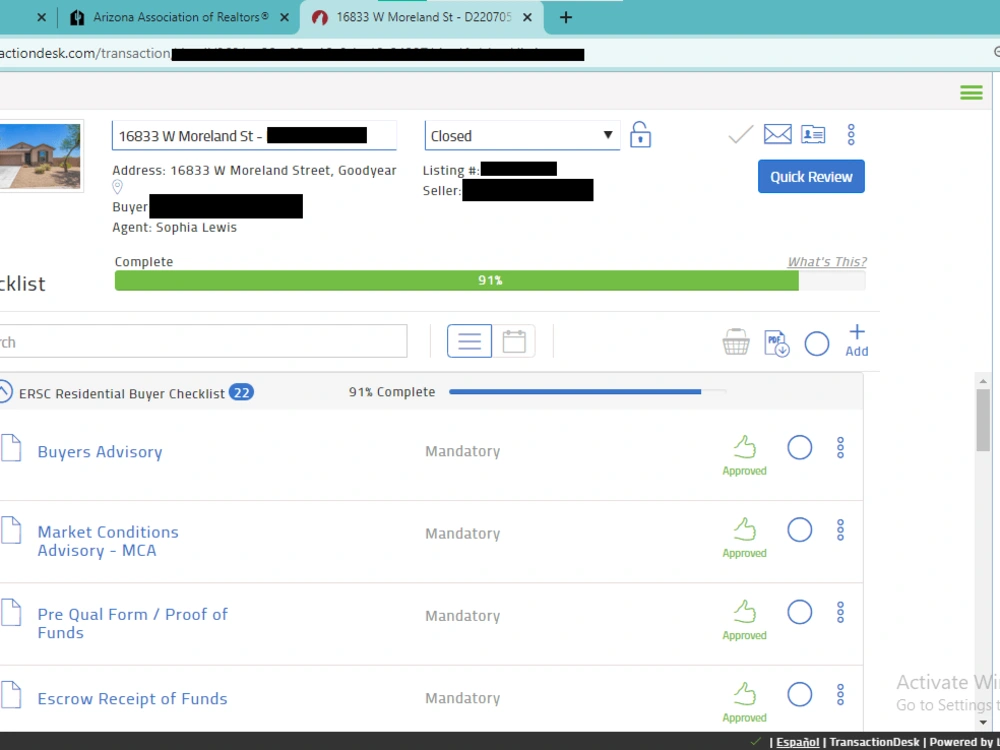
Task: Select the 16833 W Moreland St tab
Action: (421, 17)
